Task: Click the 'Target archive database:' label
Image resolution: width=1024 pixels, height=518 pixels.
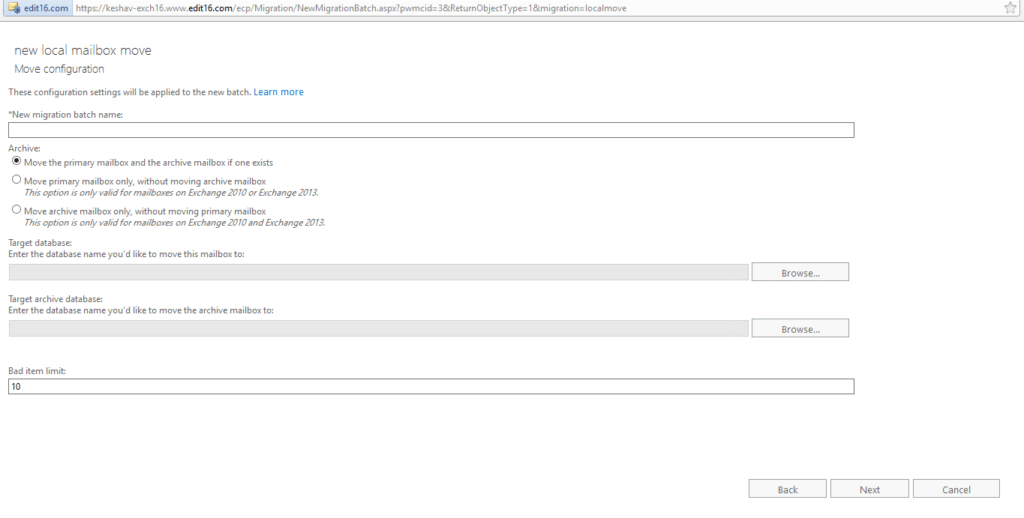Action: click(x=55, y=299)
